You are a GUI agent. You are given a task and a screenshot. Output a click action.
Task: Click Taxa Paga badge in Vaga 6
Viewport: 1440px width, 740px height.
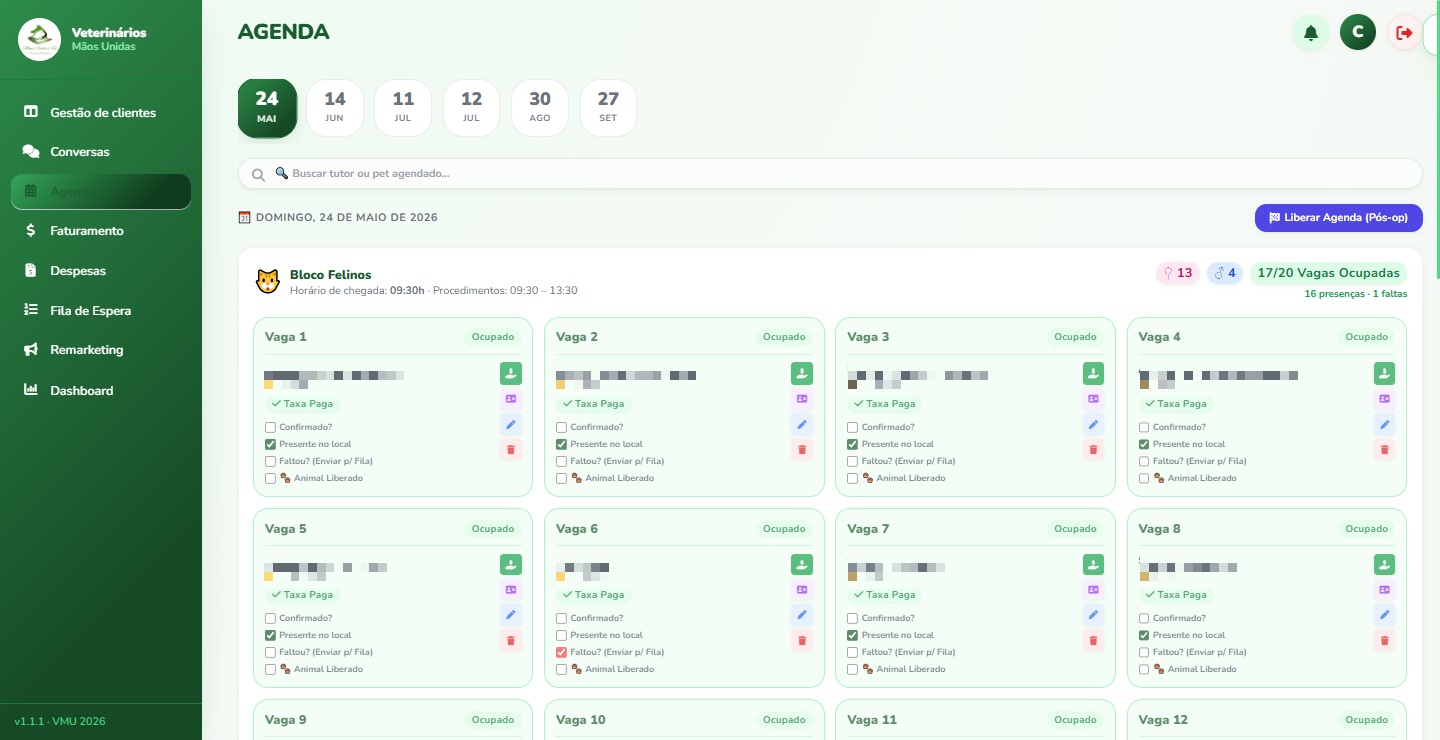[x=593, y=595]
